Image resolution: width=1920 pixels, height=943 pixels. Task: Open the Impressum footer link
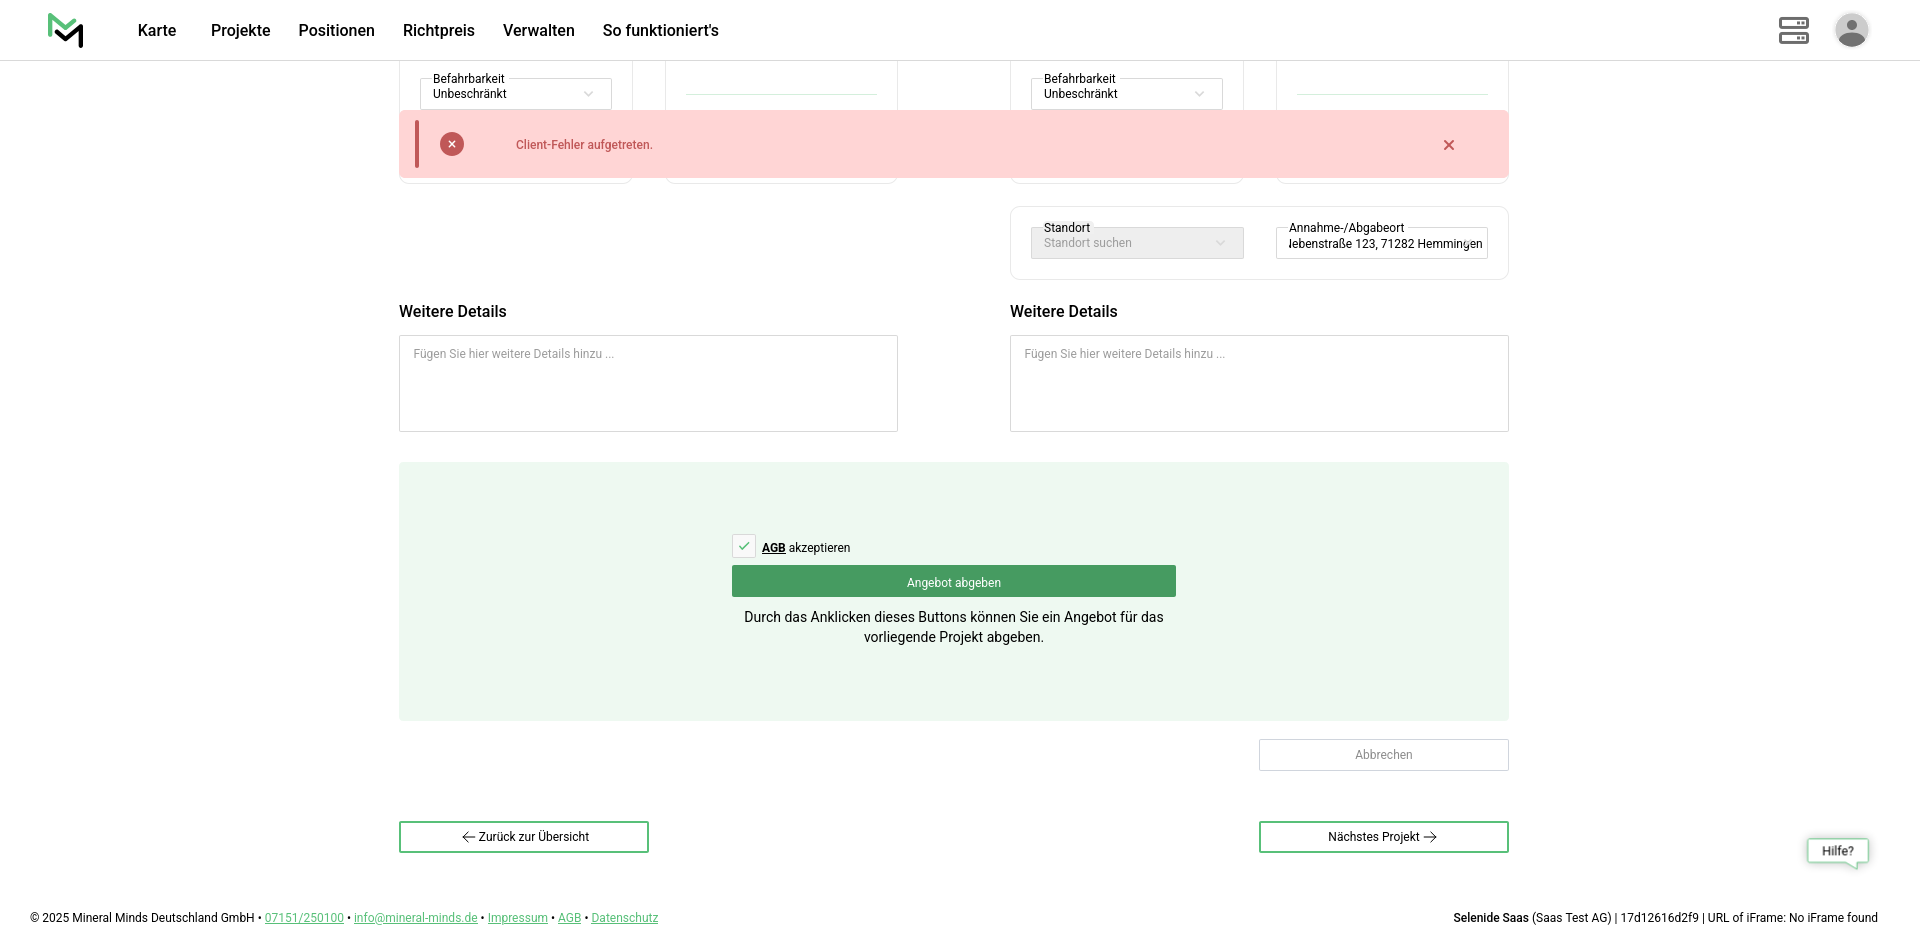coord(517,918)
